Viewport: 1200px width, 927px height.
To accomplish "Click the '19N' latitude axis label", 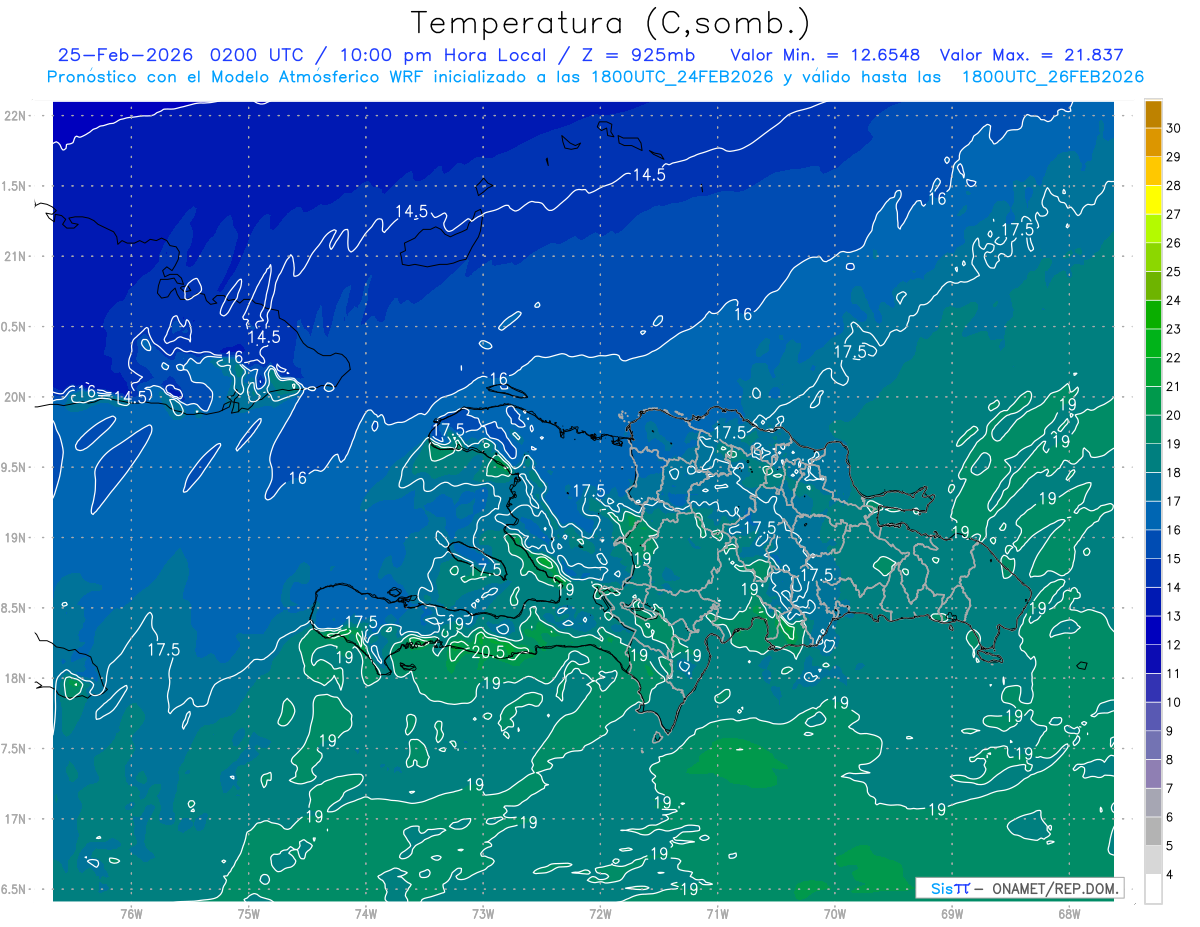I will (x=14, y=538).
